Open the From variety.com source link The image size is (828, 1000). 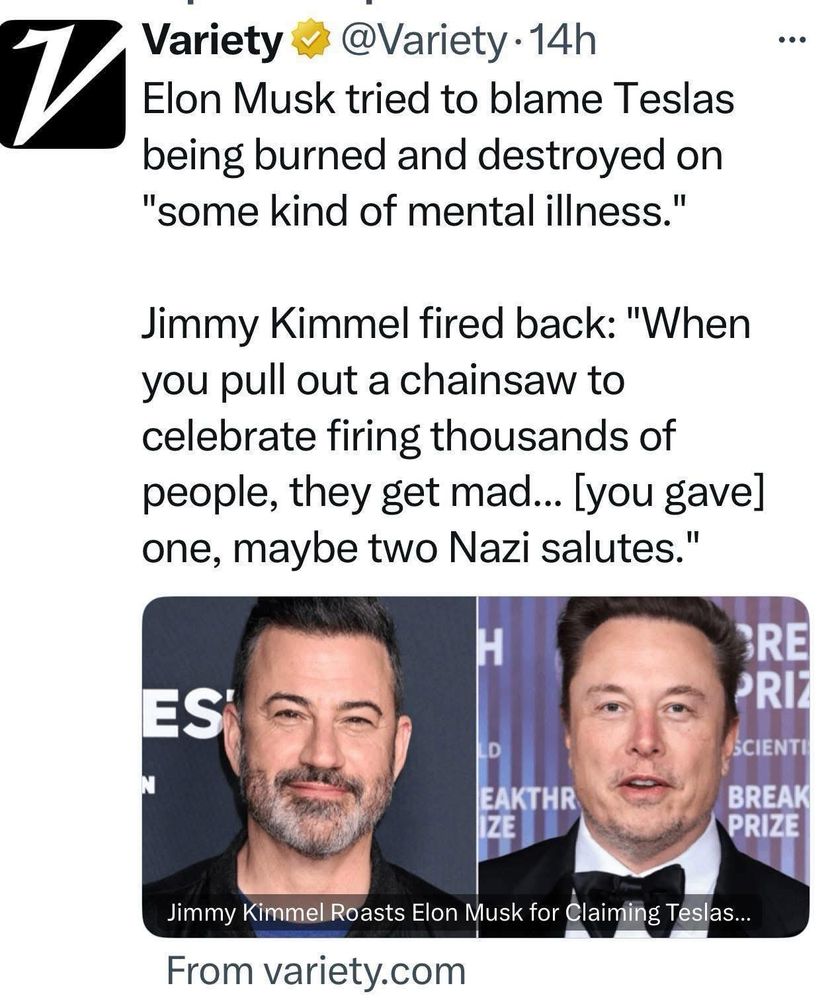pyautogui.click(x=316, y=971)
